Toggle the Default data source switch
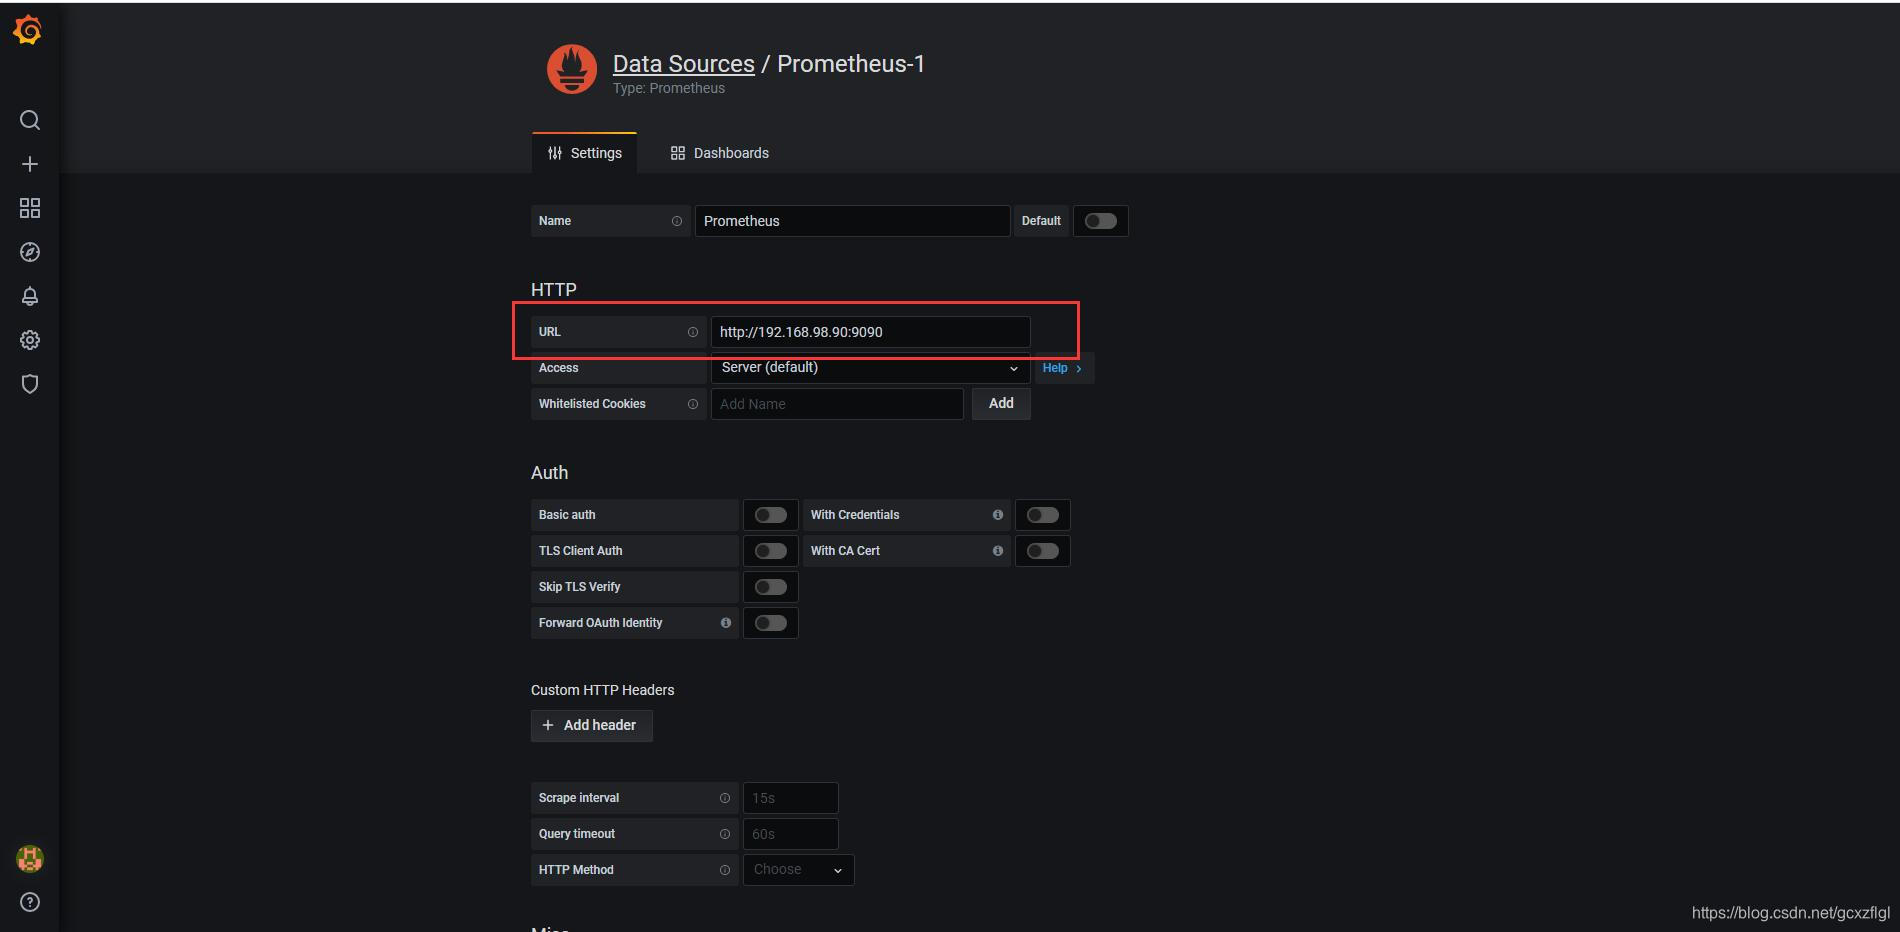Viewport: 1900px width, 932px height. tap(1101, 221)
